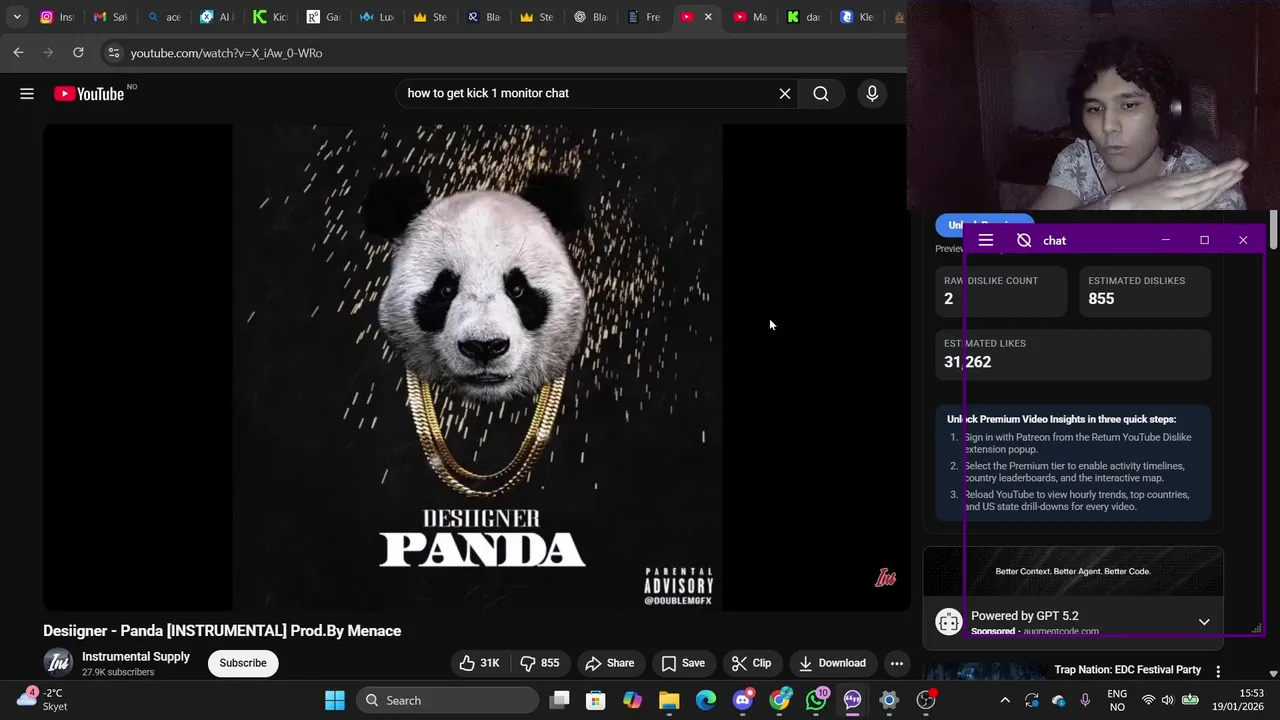The width and height of the screenshot is (1280, 720).
Task: Open the volume tray icon
Action: (1169, 700)
